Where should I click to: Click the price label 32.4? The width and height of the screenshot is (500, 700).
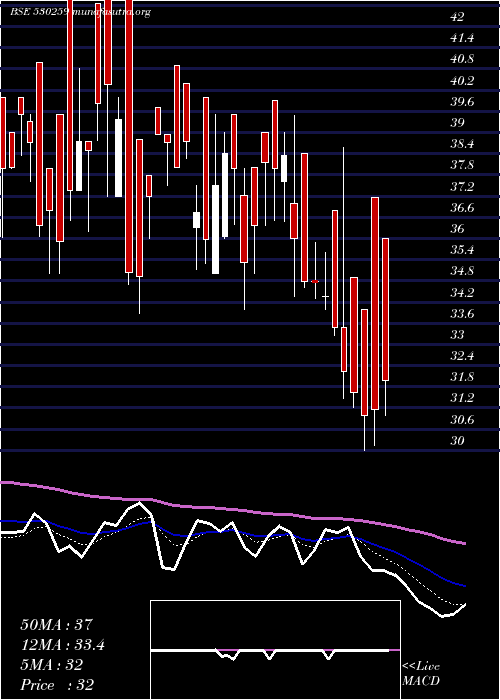coord(462,356)
